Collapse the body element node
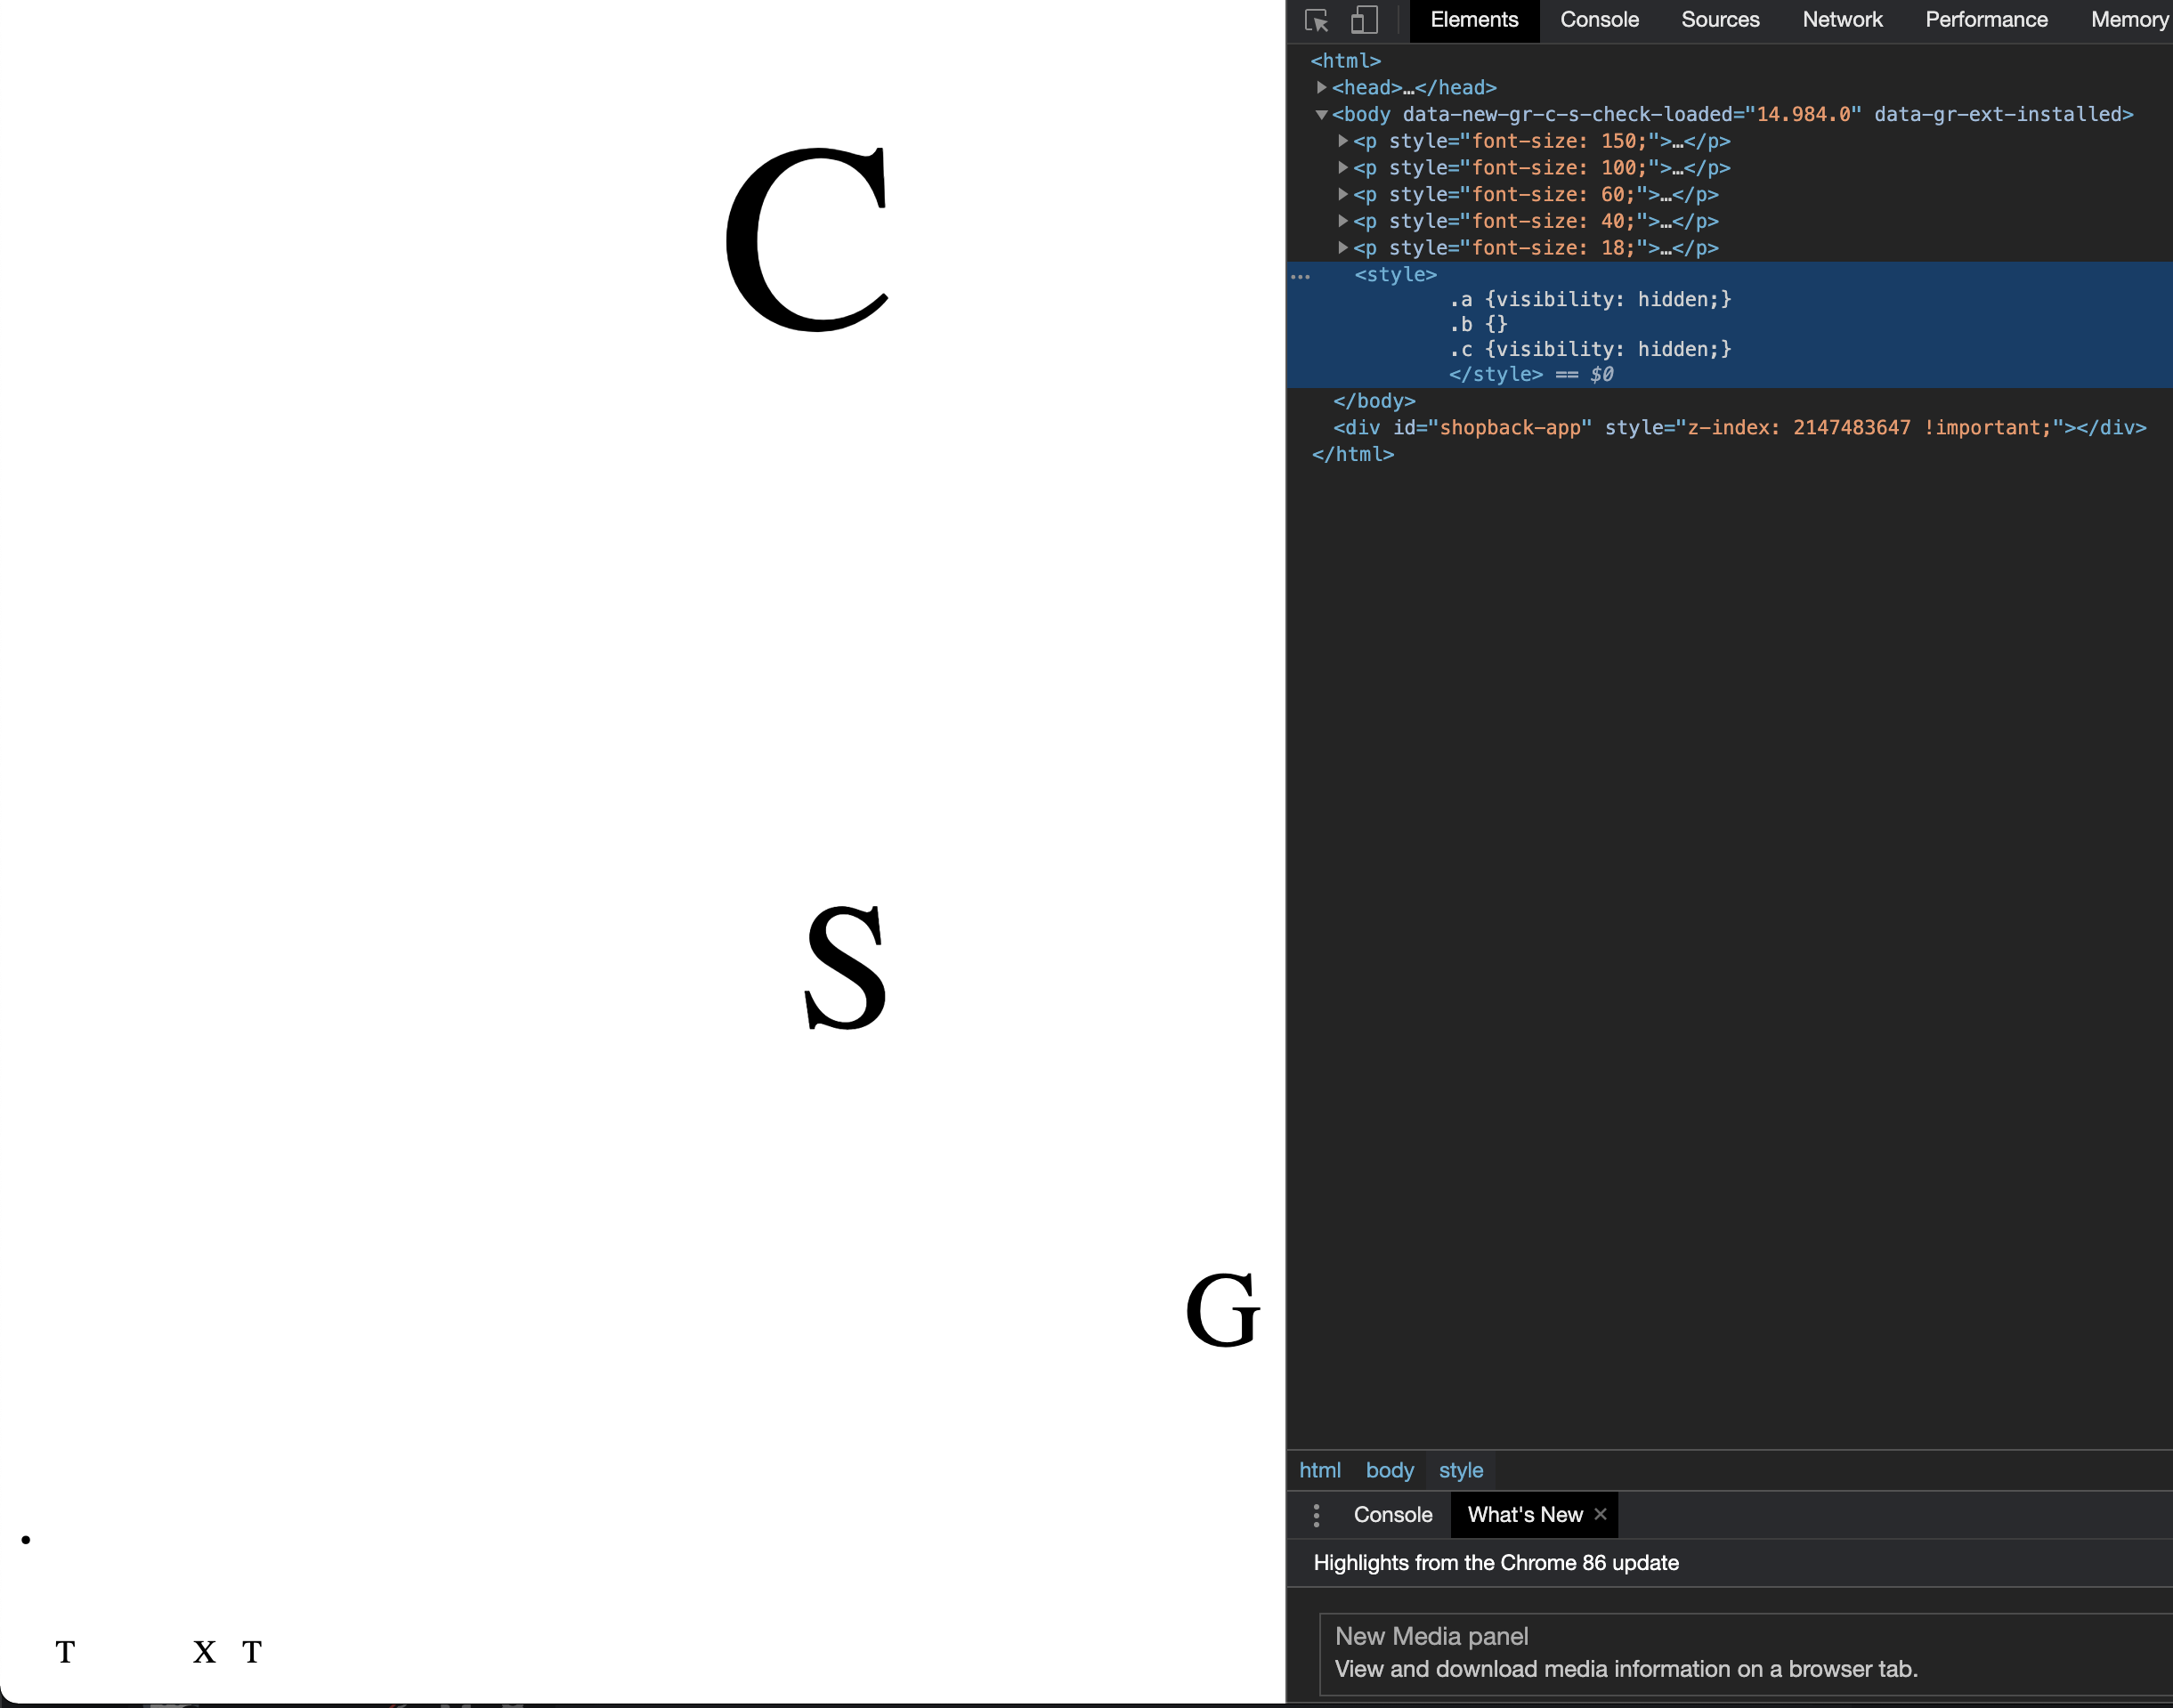The height and width of the screenshot is (1708, 2173). click(1321, 115)
